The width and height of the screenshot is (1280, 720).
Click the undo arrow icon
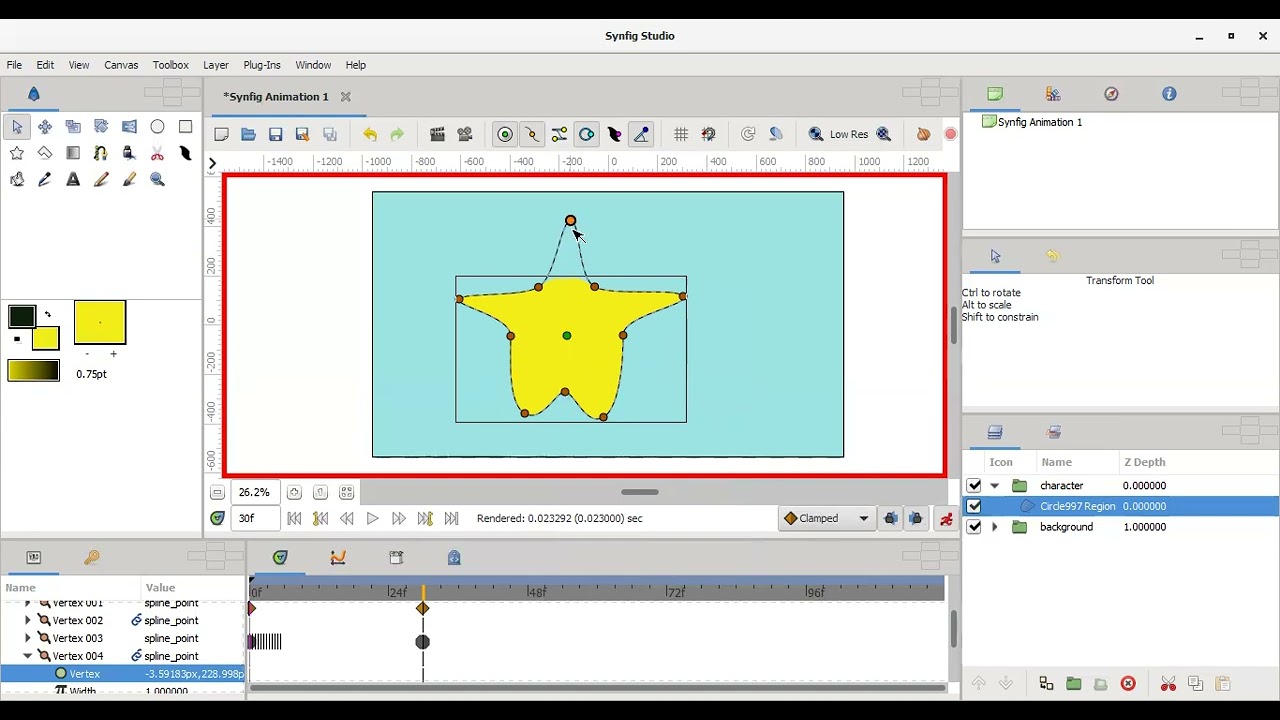pos(370,134)
